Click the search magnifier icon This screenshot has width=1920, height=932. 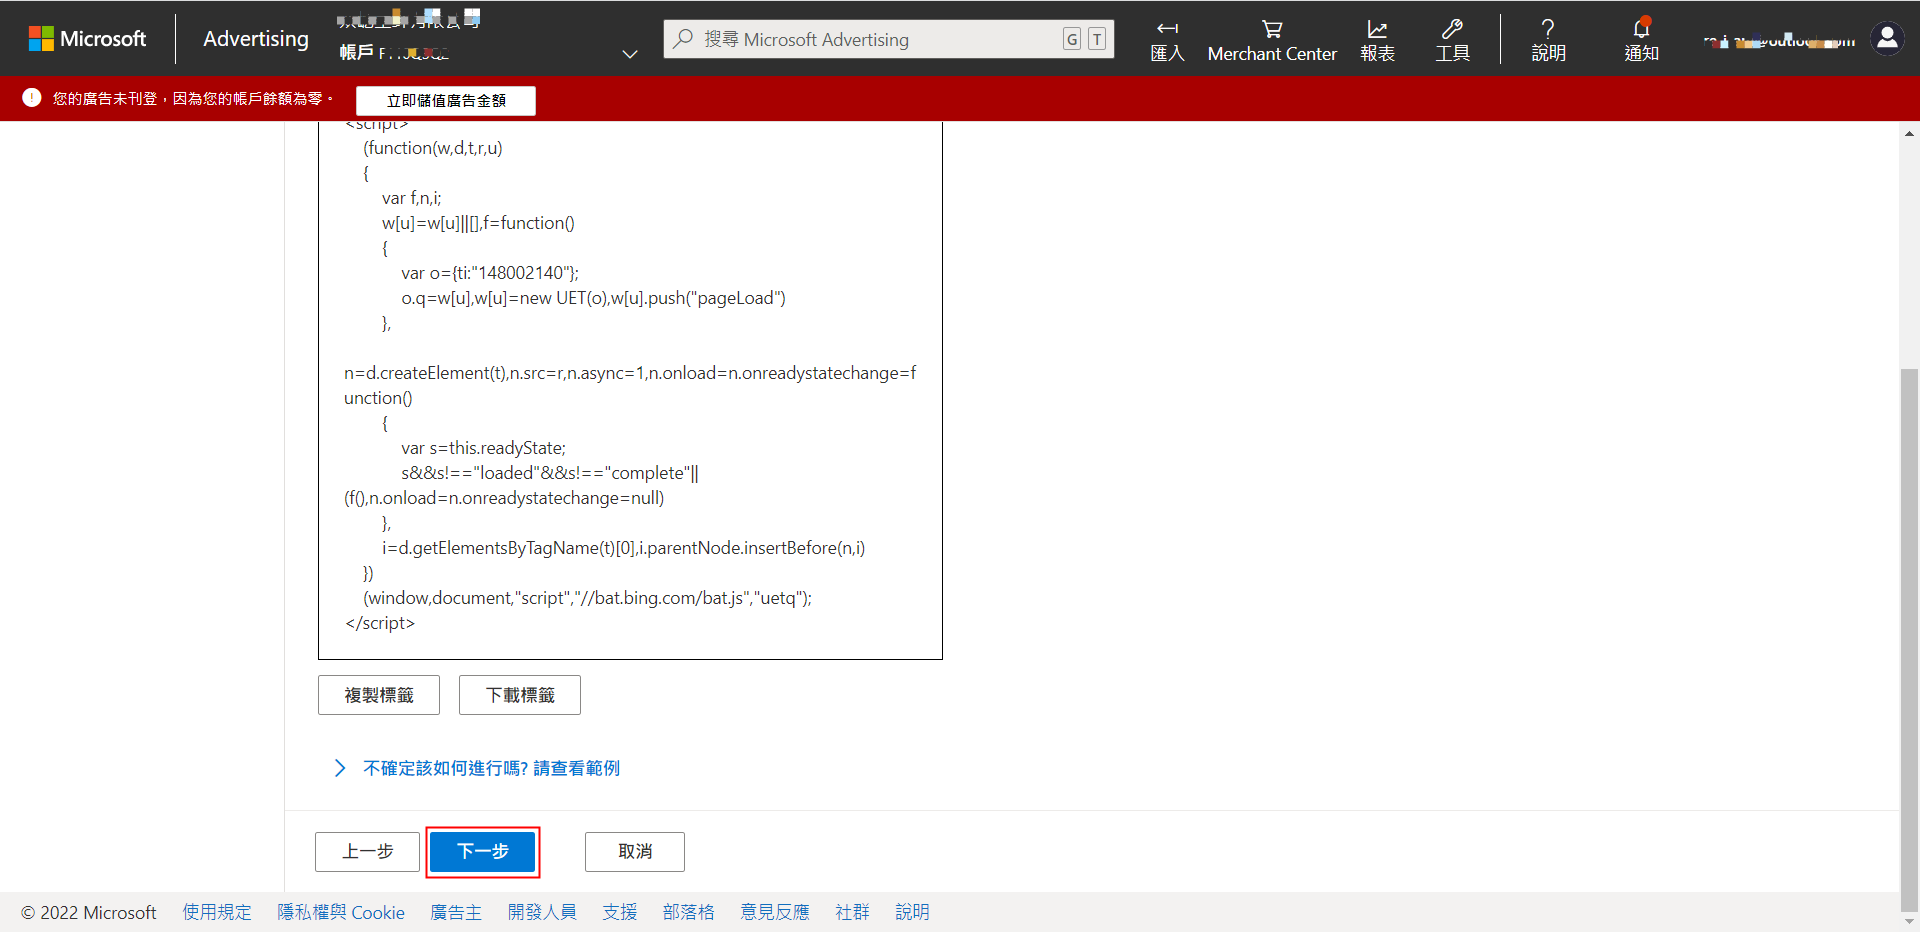[683, 39]
